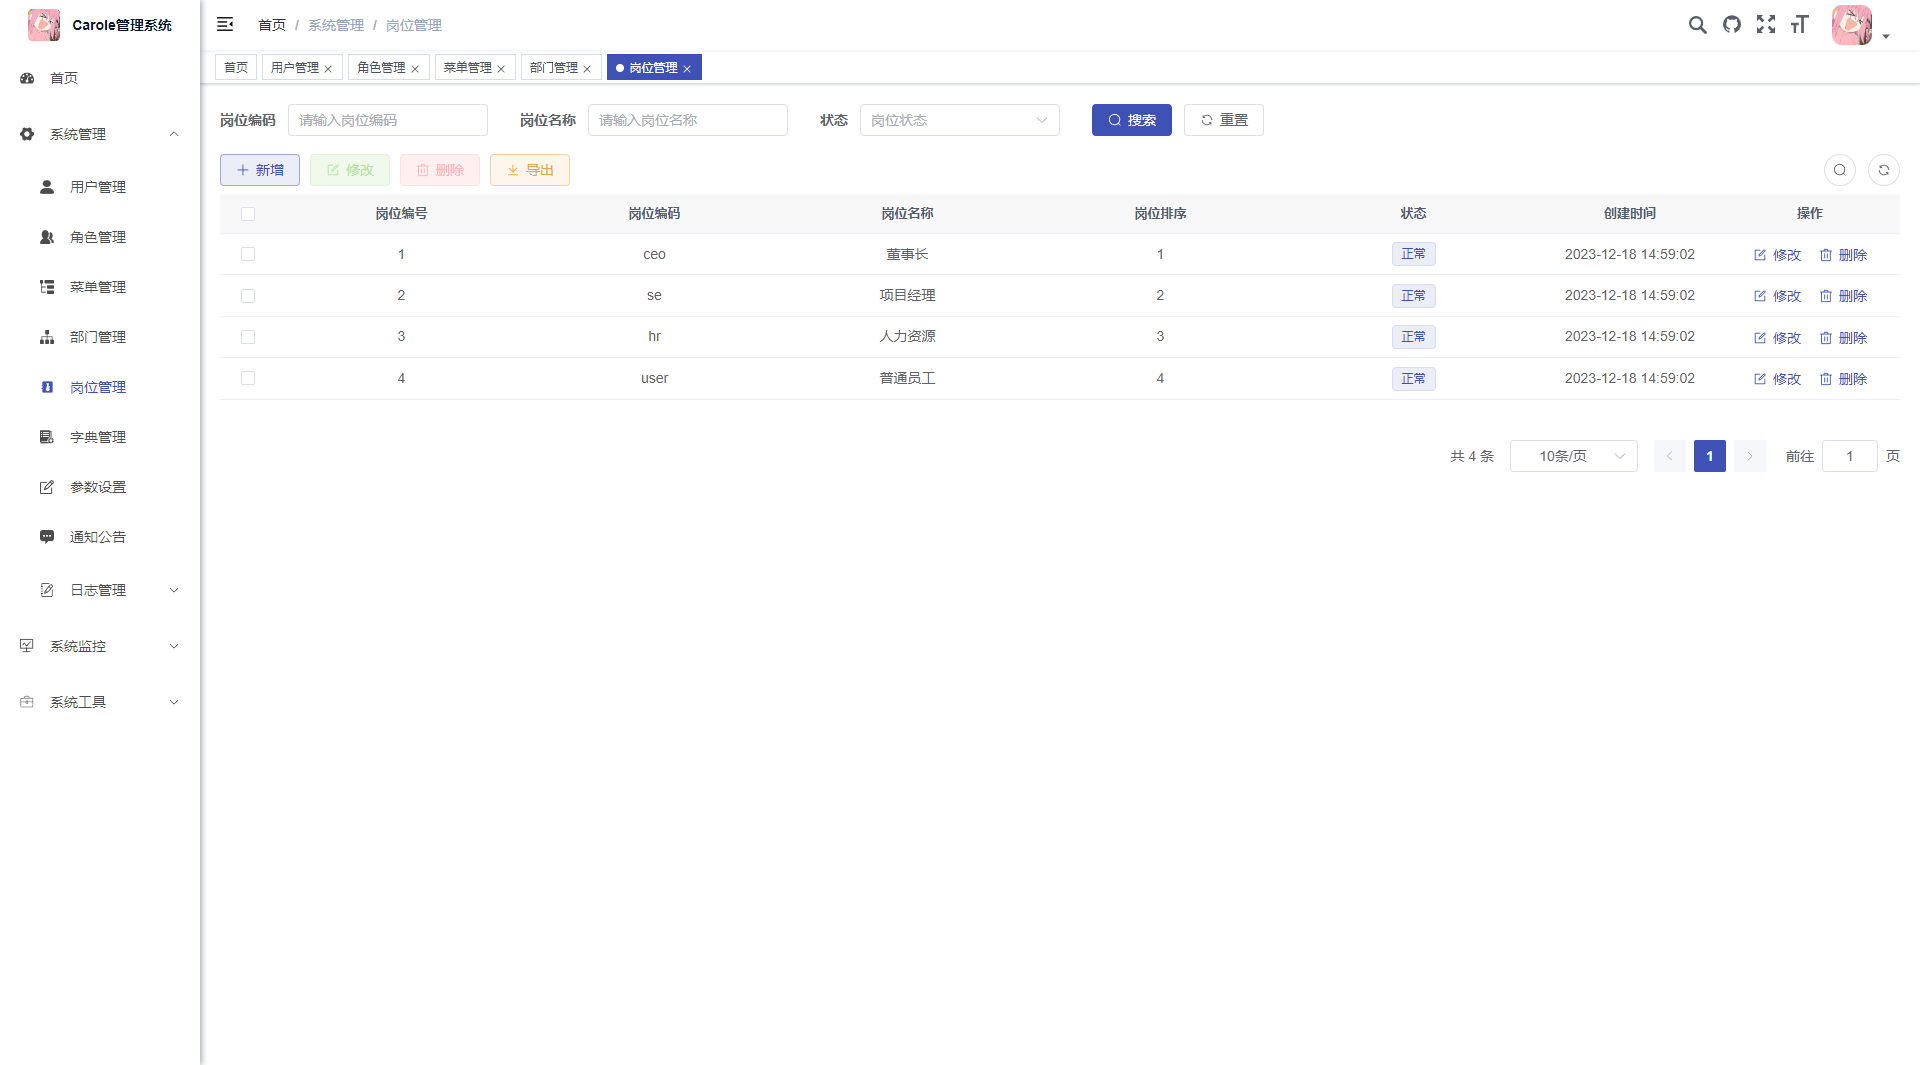Open 岗位管理 in the sidebar
Screen dimensions: 1920x1065
click(x=100, y=387)
